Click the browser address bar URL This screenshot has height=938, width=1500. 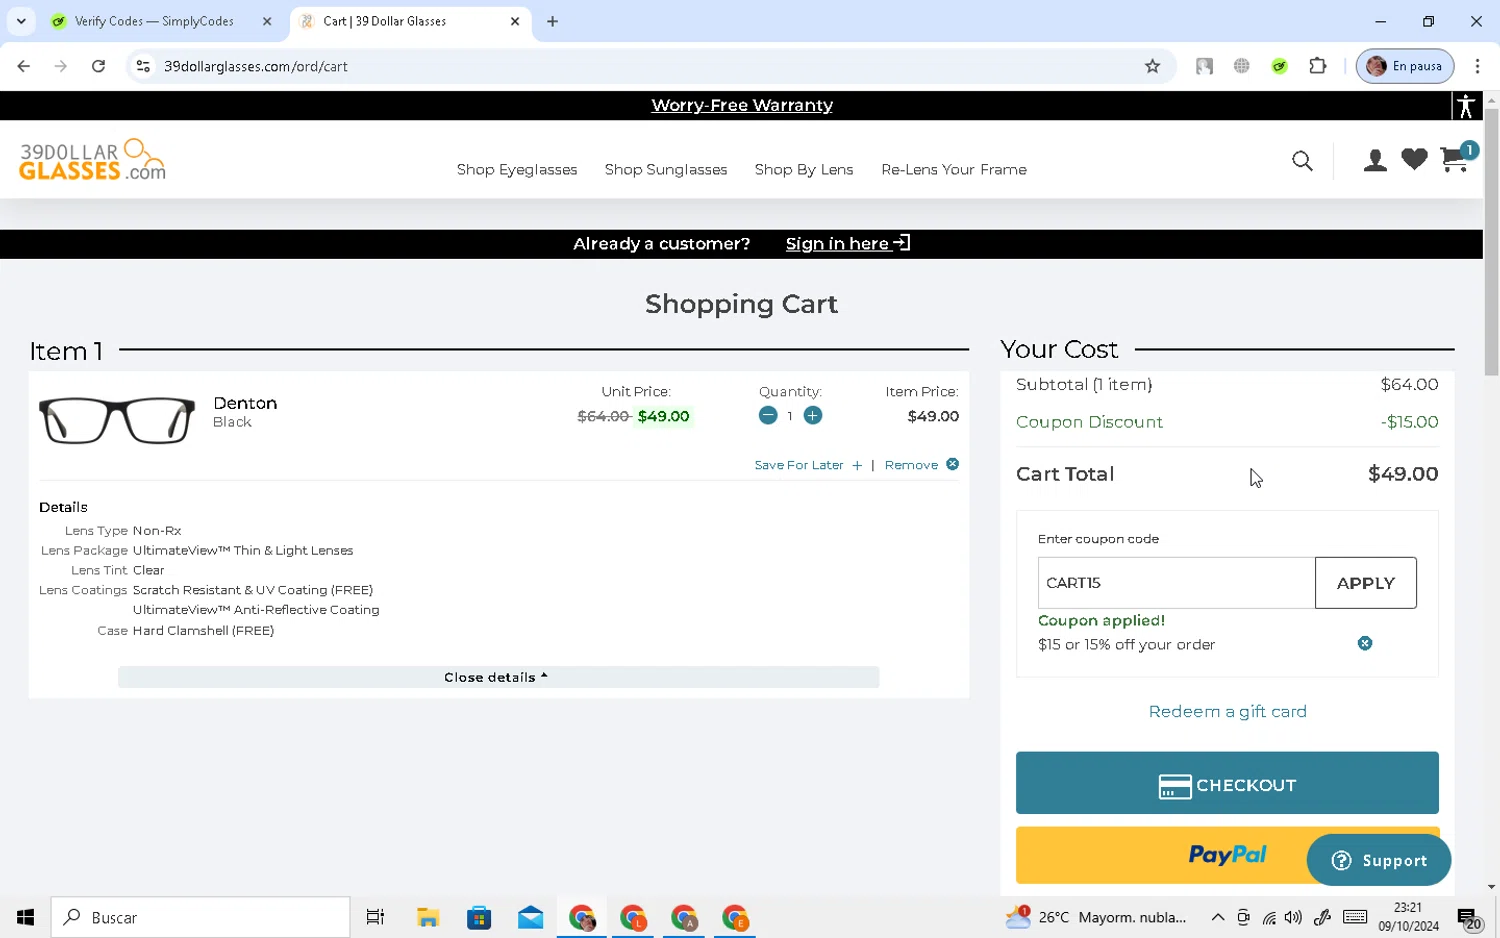point(256,66)
